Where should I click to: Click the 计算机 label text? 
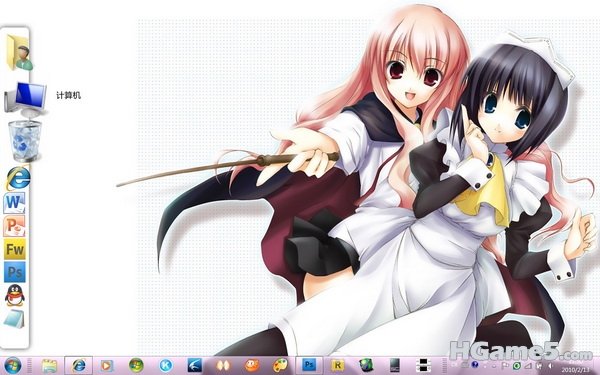(68, 96)
